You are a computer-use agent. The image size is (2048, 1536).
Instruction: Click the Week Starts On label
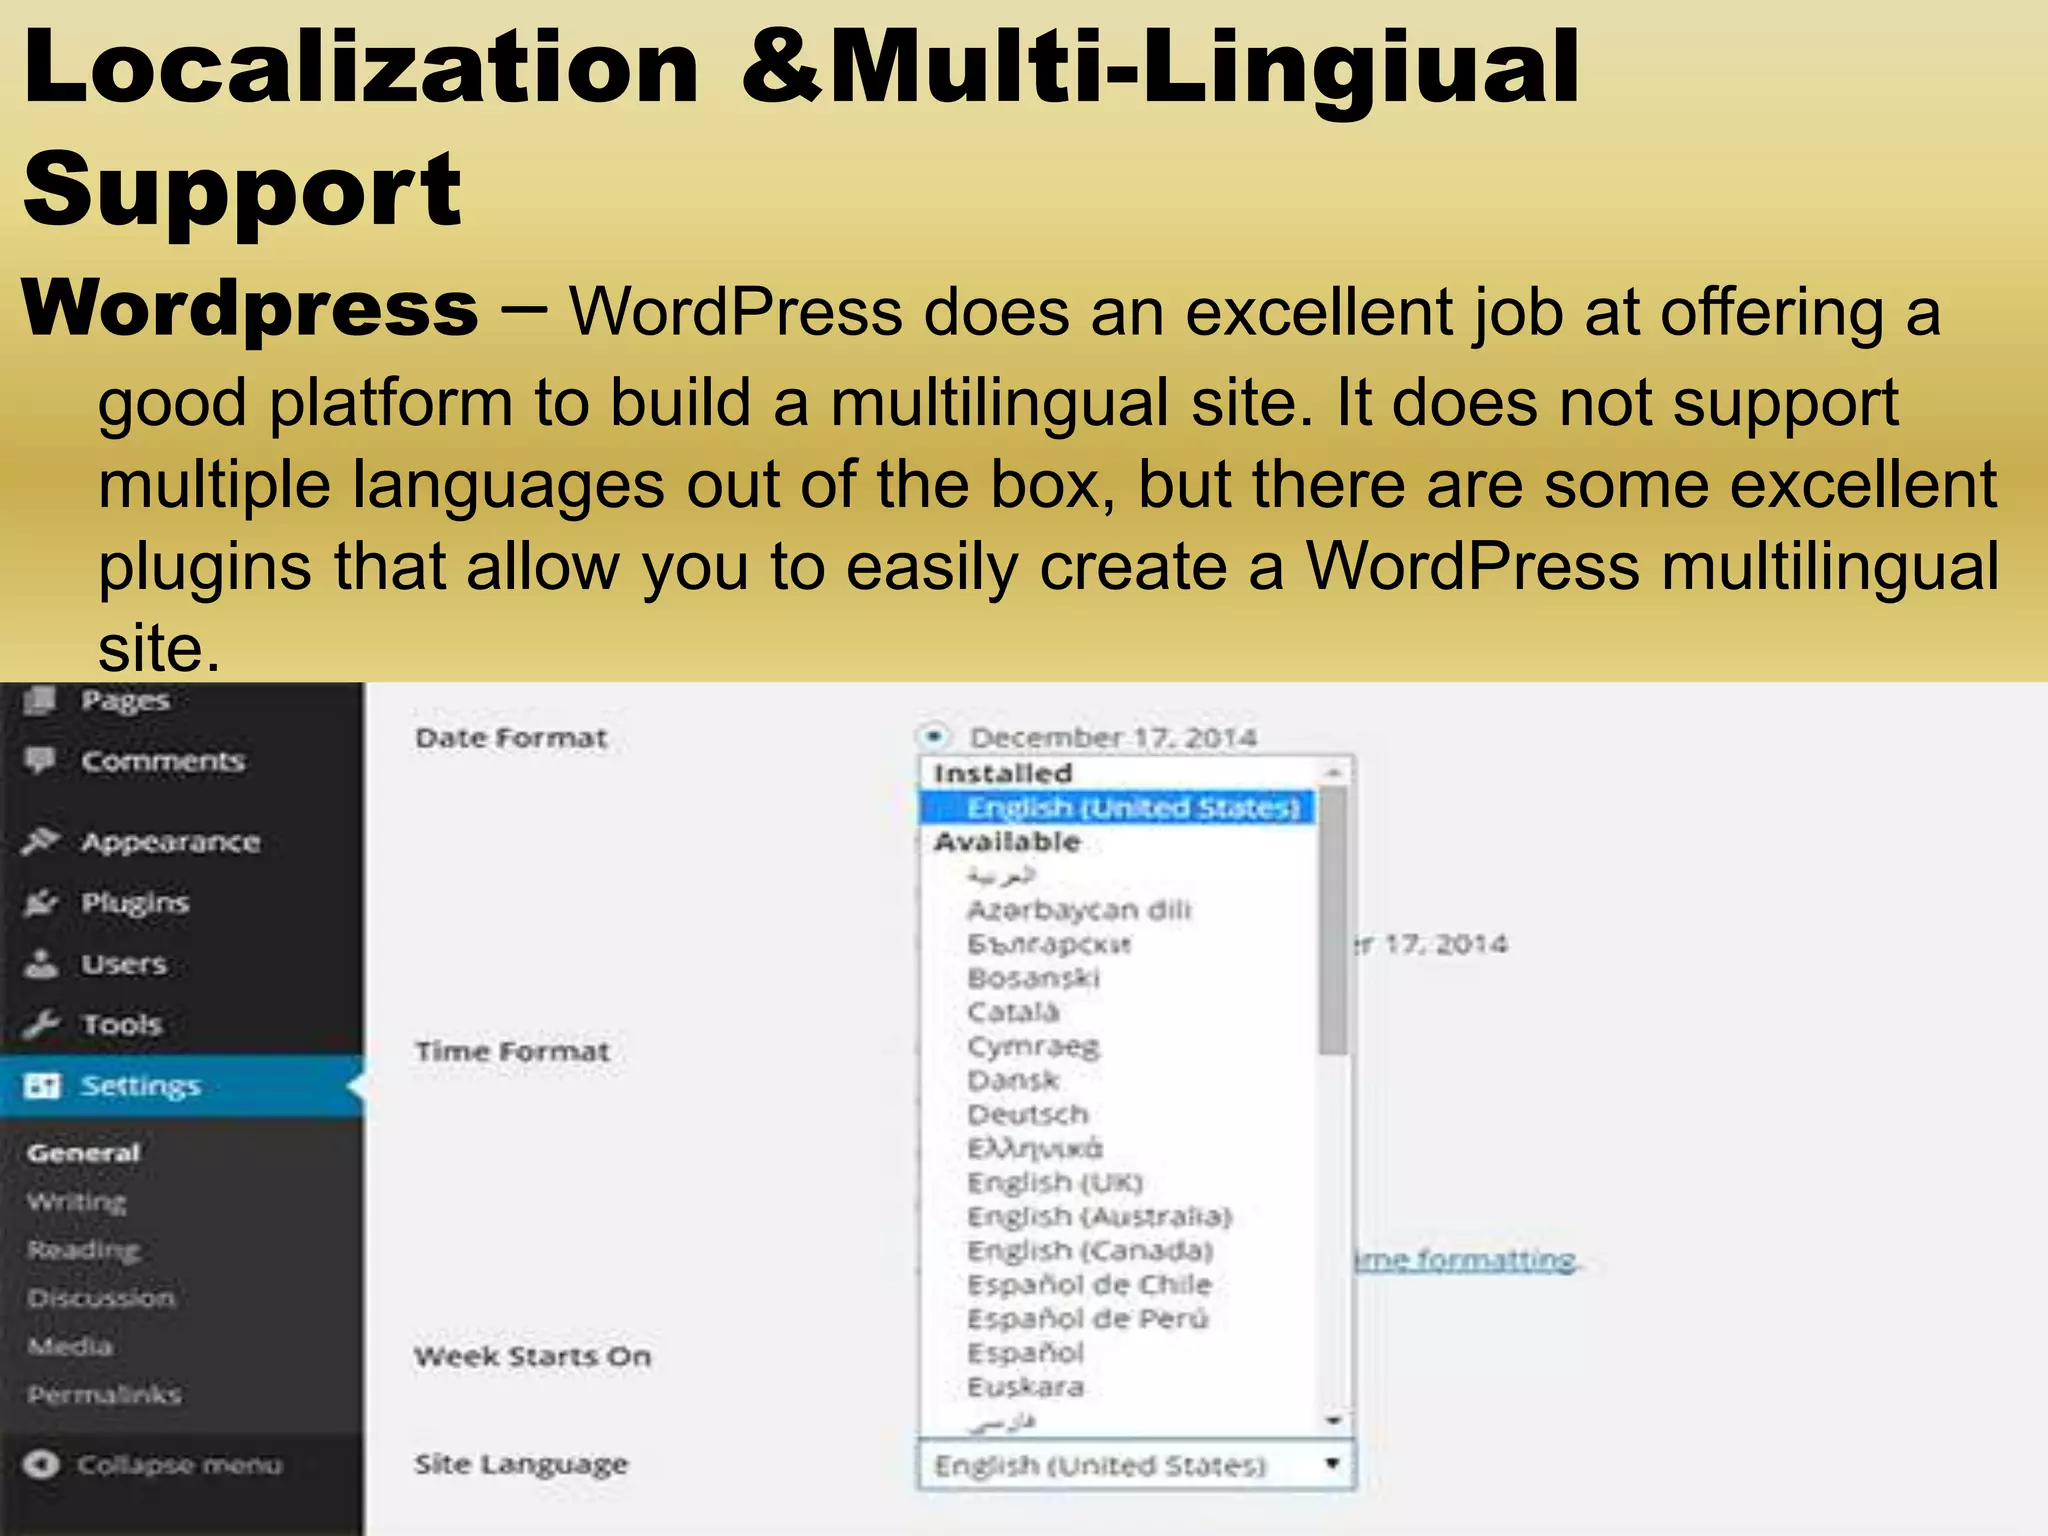pos(532,1356)
